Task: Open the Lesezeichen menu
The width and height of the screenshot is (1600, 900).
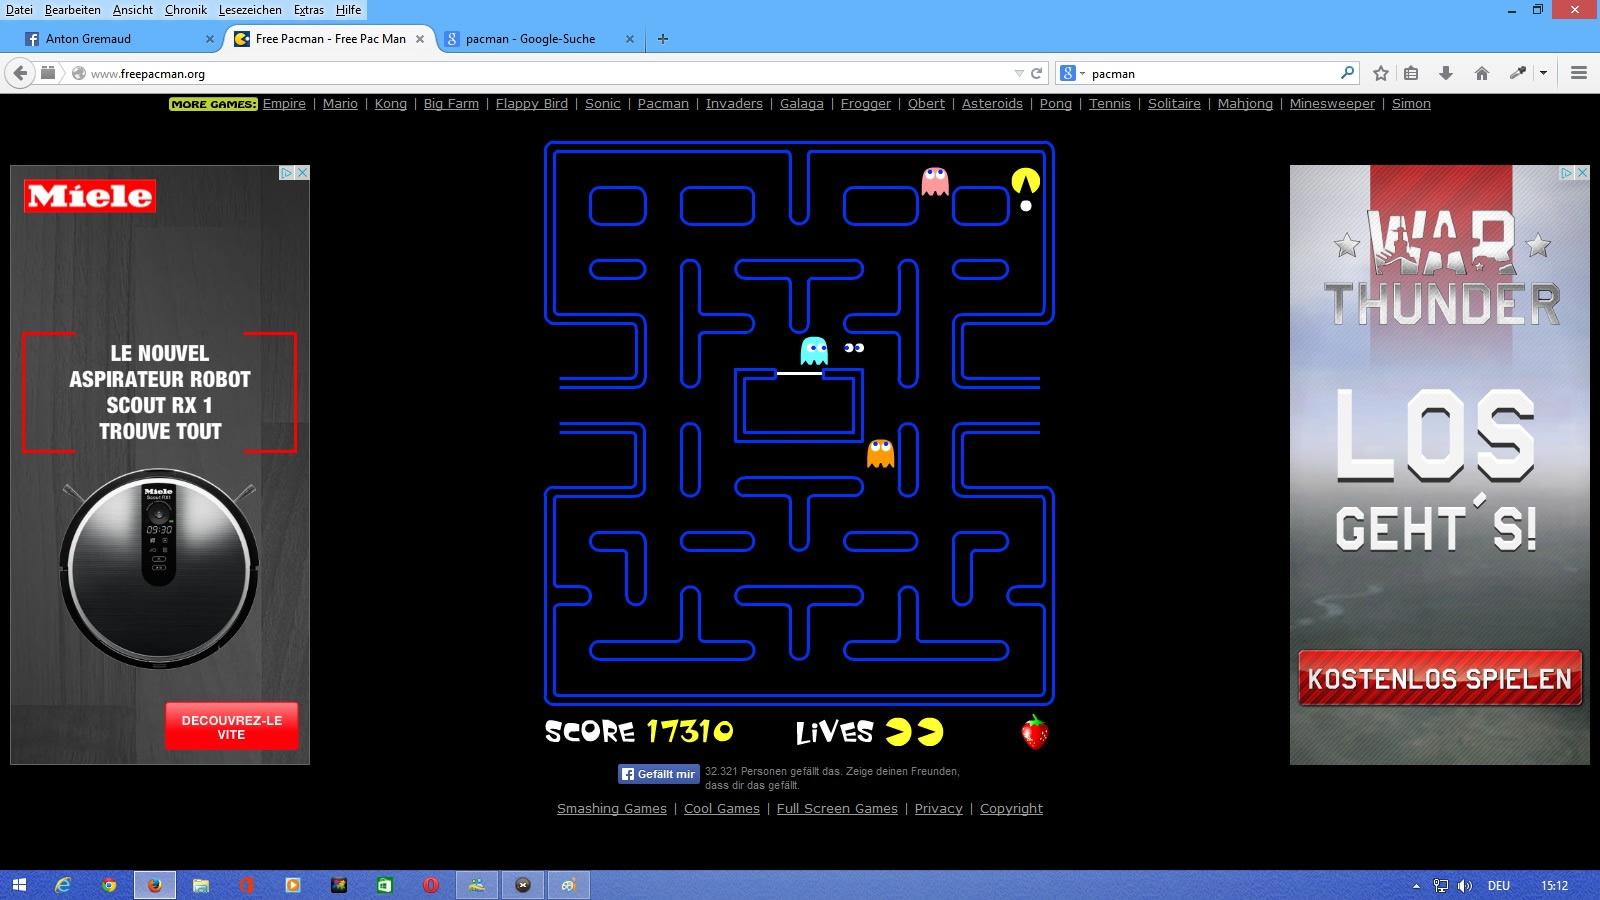Action: coord(250,10)
